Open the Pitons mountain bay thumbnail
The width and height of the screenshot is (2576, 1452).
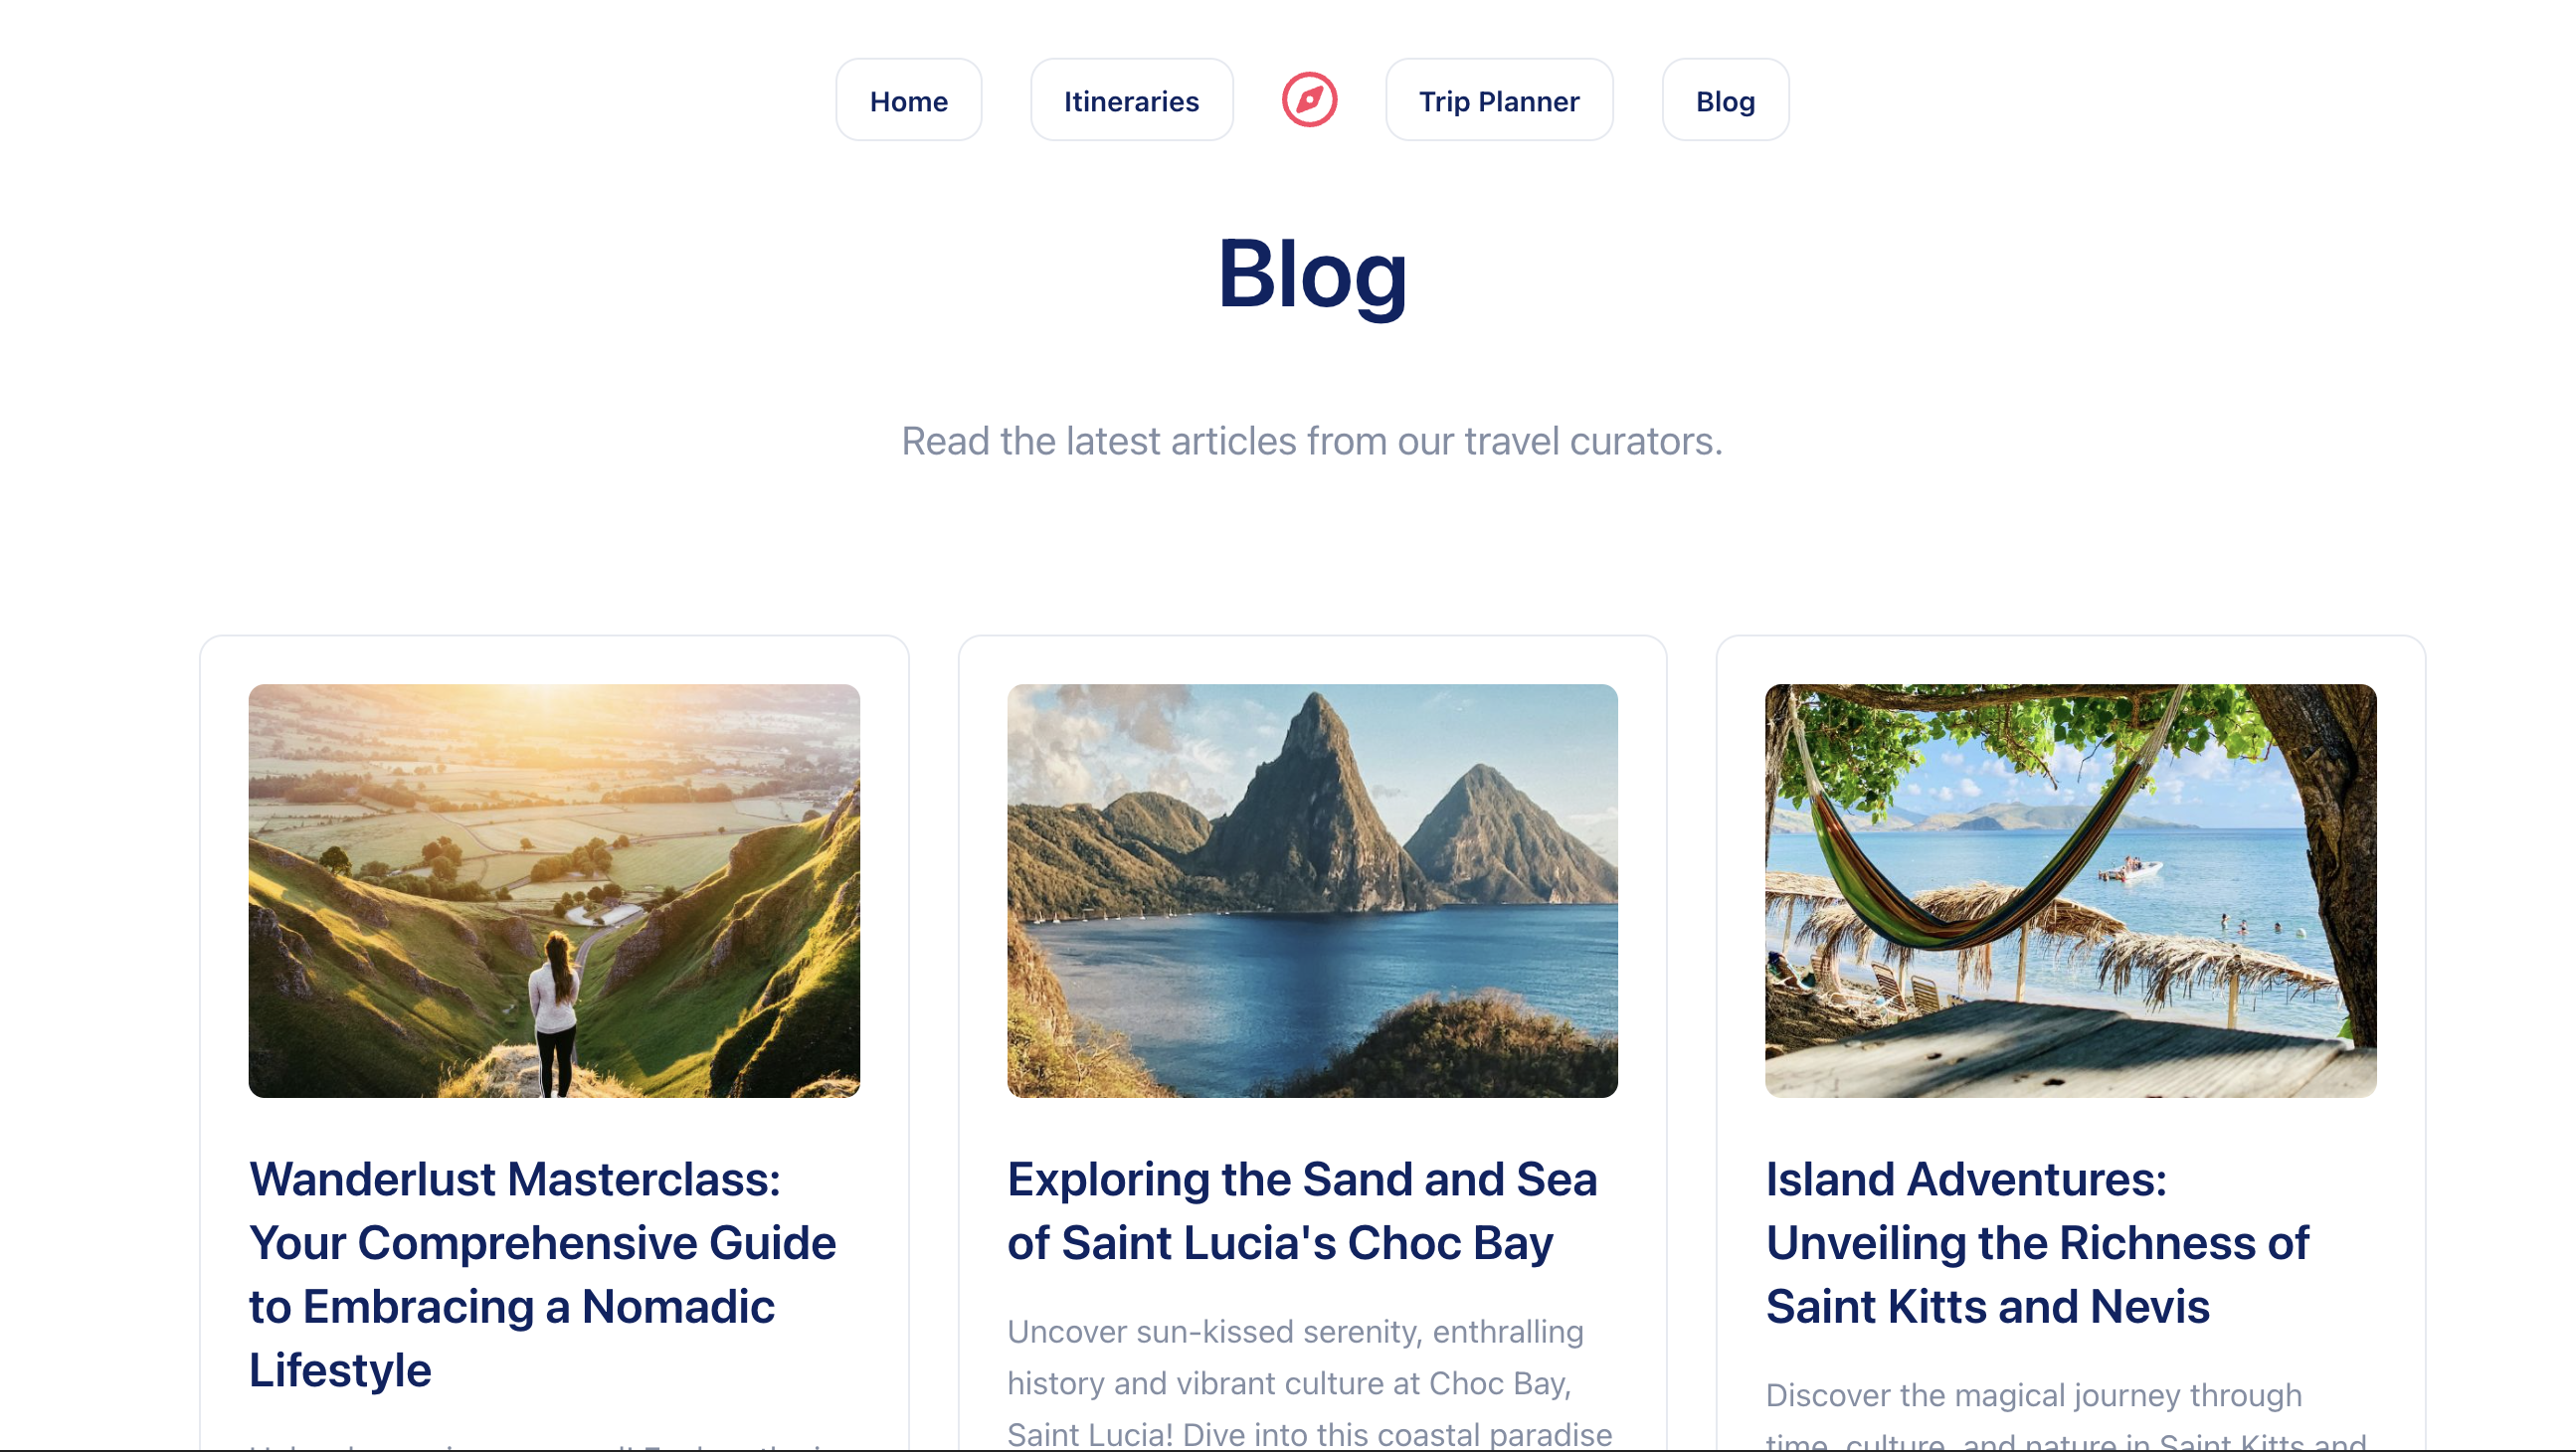(x=1312, y=890)
